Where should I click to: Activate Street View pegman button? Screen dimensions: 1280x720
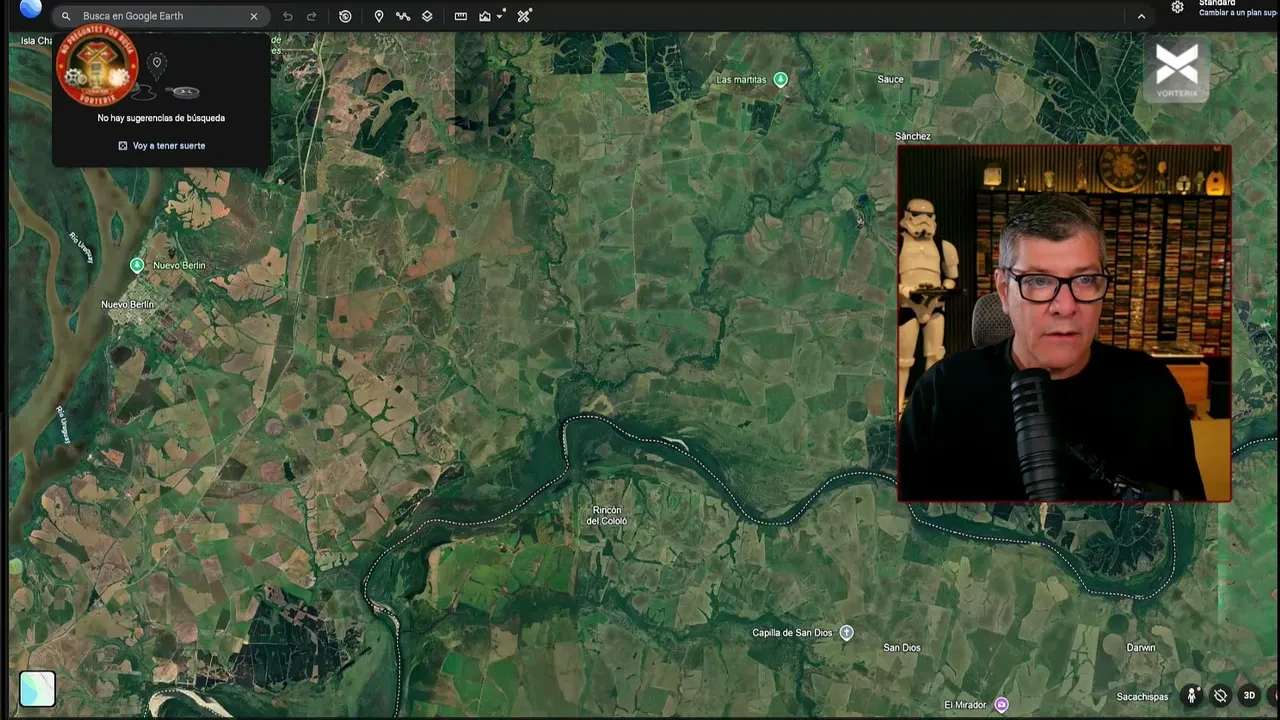(1191, 695)
